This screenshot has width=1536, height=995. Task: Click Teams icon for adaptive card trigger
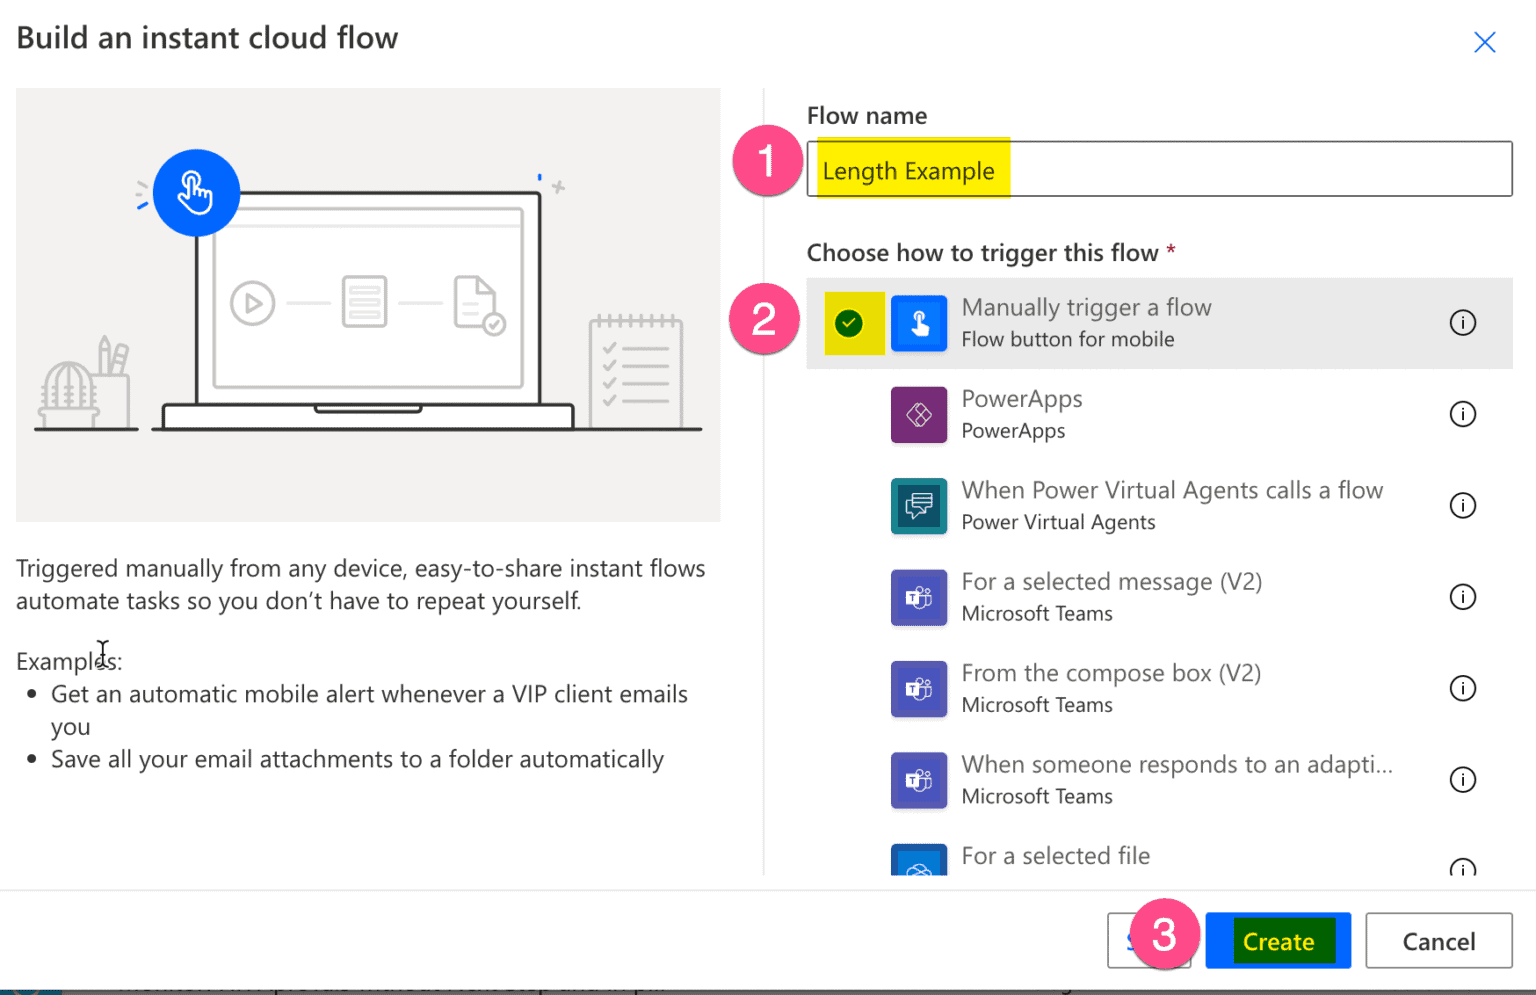918,780
